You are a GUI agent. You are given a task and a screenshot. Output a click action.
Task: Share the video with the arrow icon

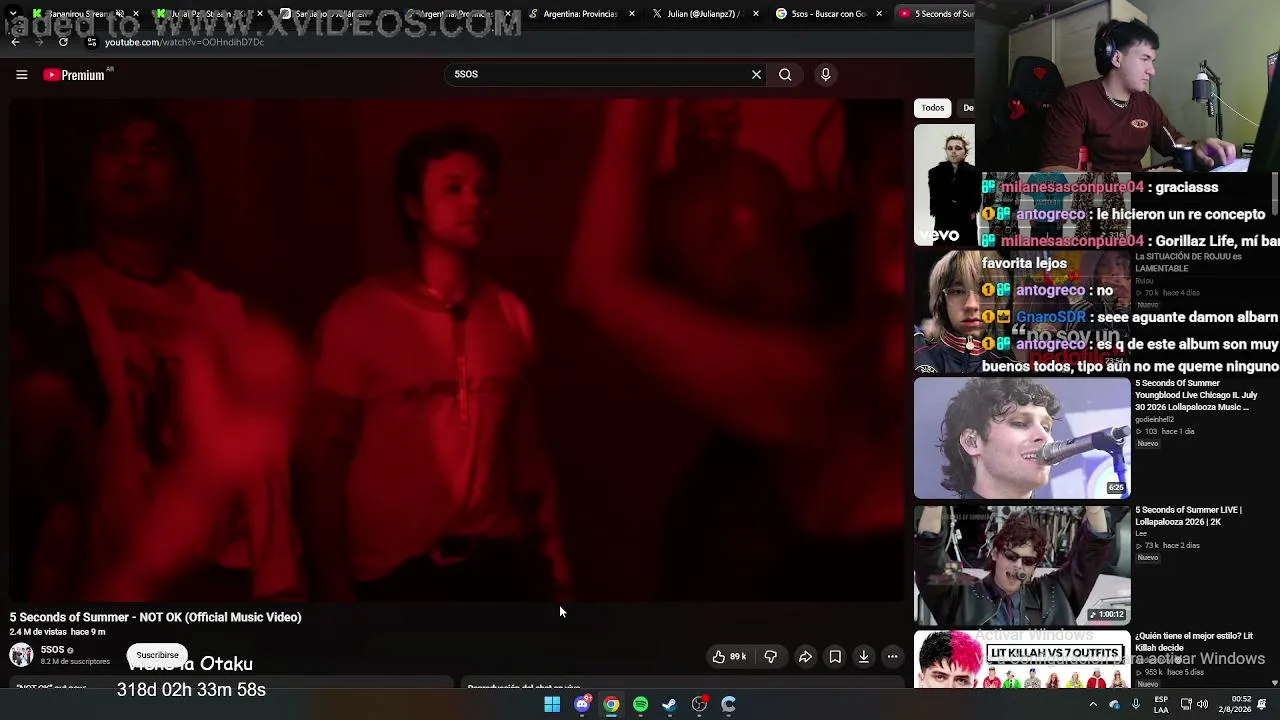pyautogui.click(x=805, y=657)
